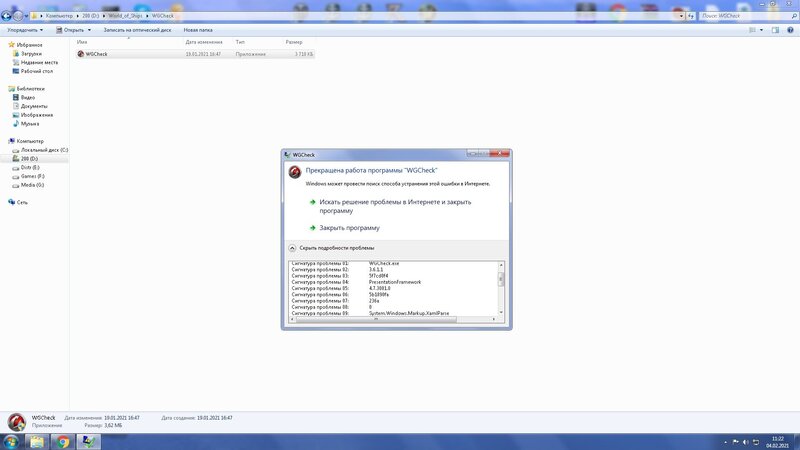
Task: Open the Упорядочить dropdown menu
Action: point(24,30)
